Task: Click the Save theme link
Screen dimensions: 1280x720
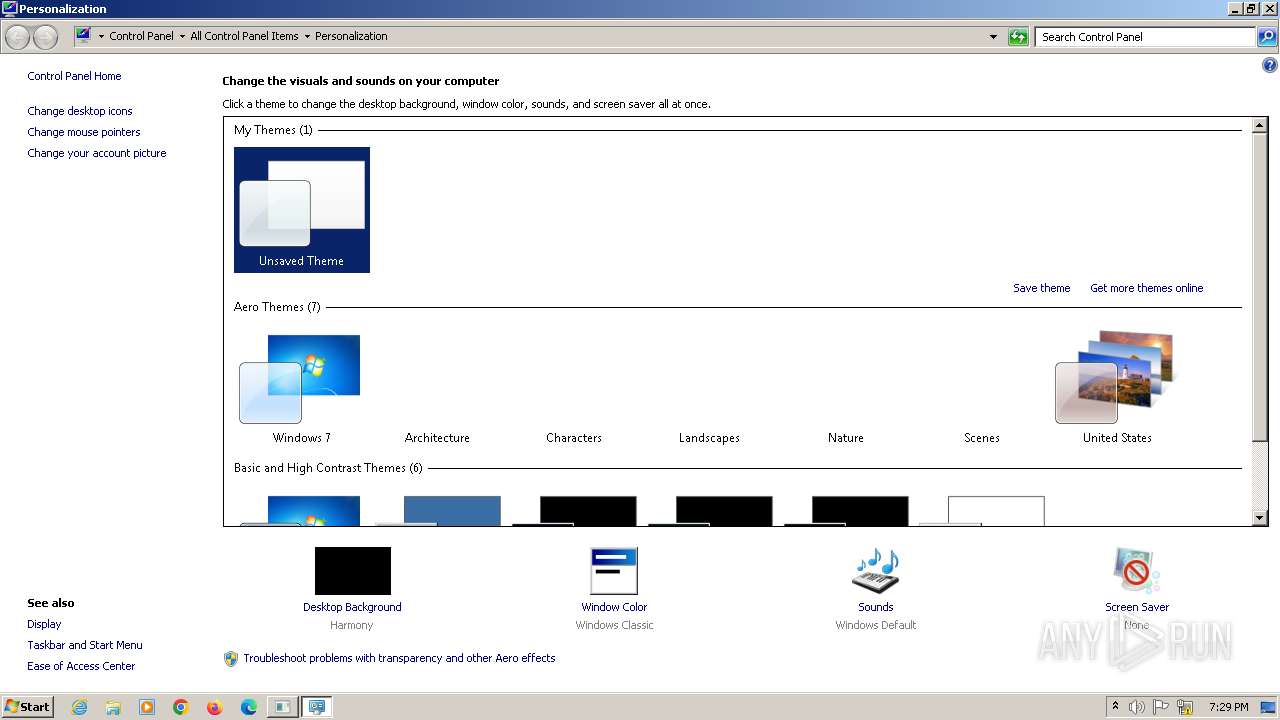Action: [x=1041, y=288]
